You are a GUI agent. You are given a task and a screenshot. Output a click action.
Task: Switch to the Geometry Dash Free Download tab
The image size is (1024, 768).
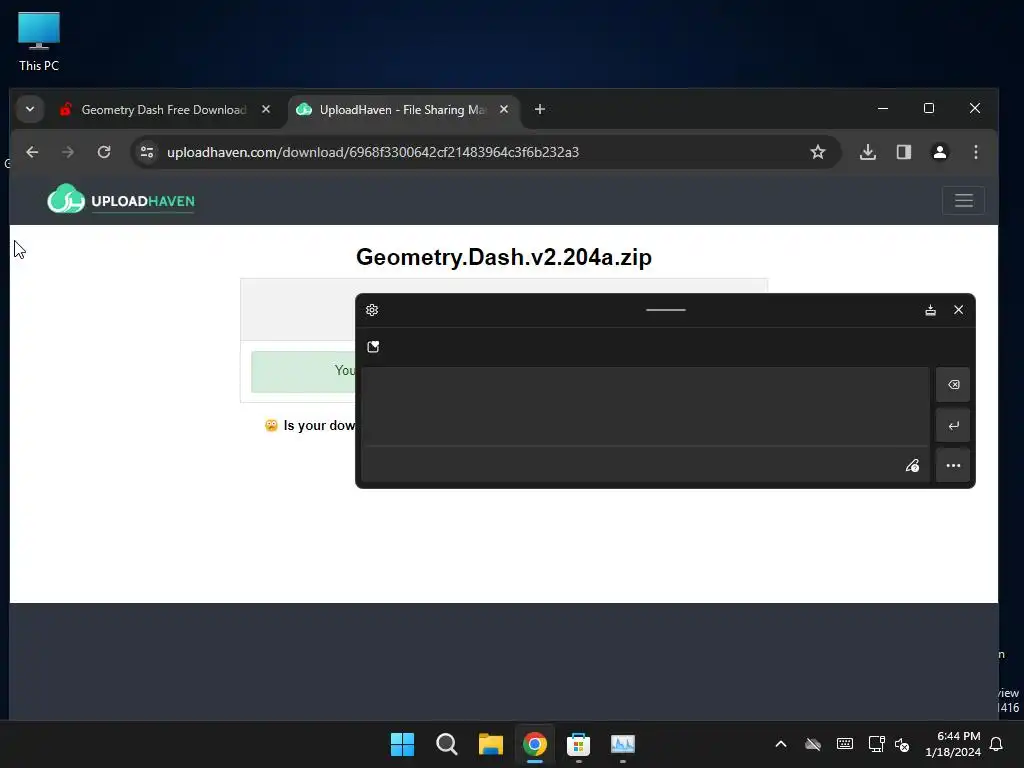163,110
